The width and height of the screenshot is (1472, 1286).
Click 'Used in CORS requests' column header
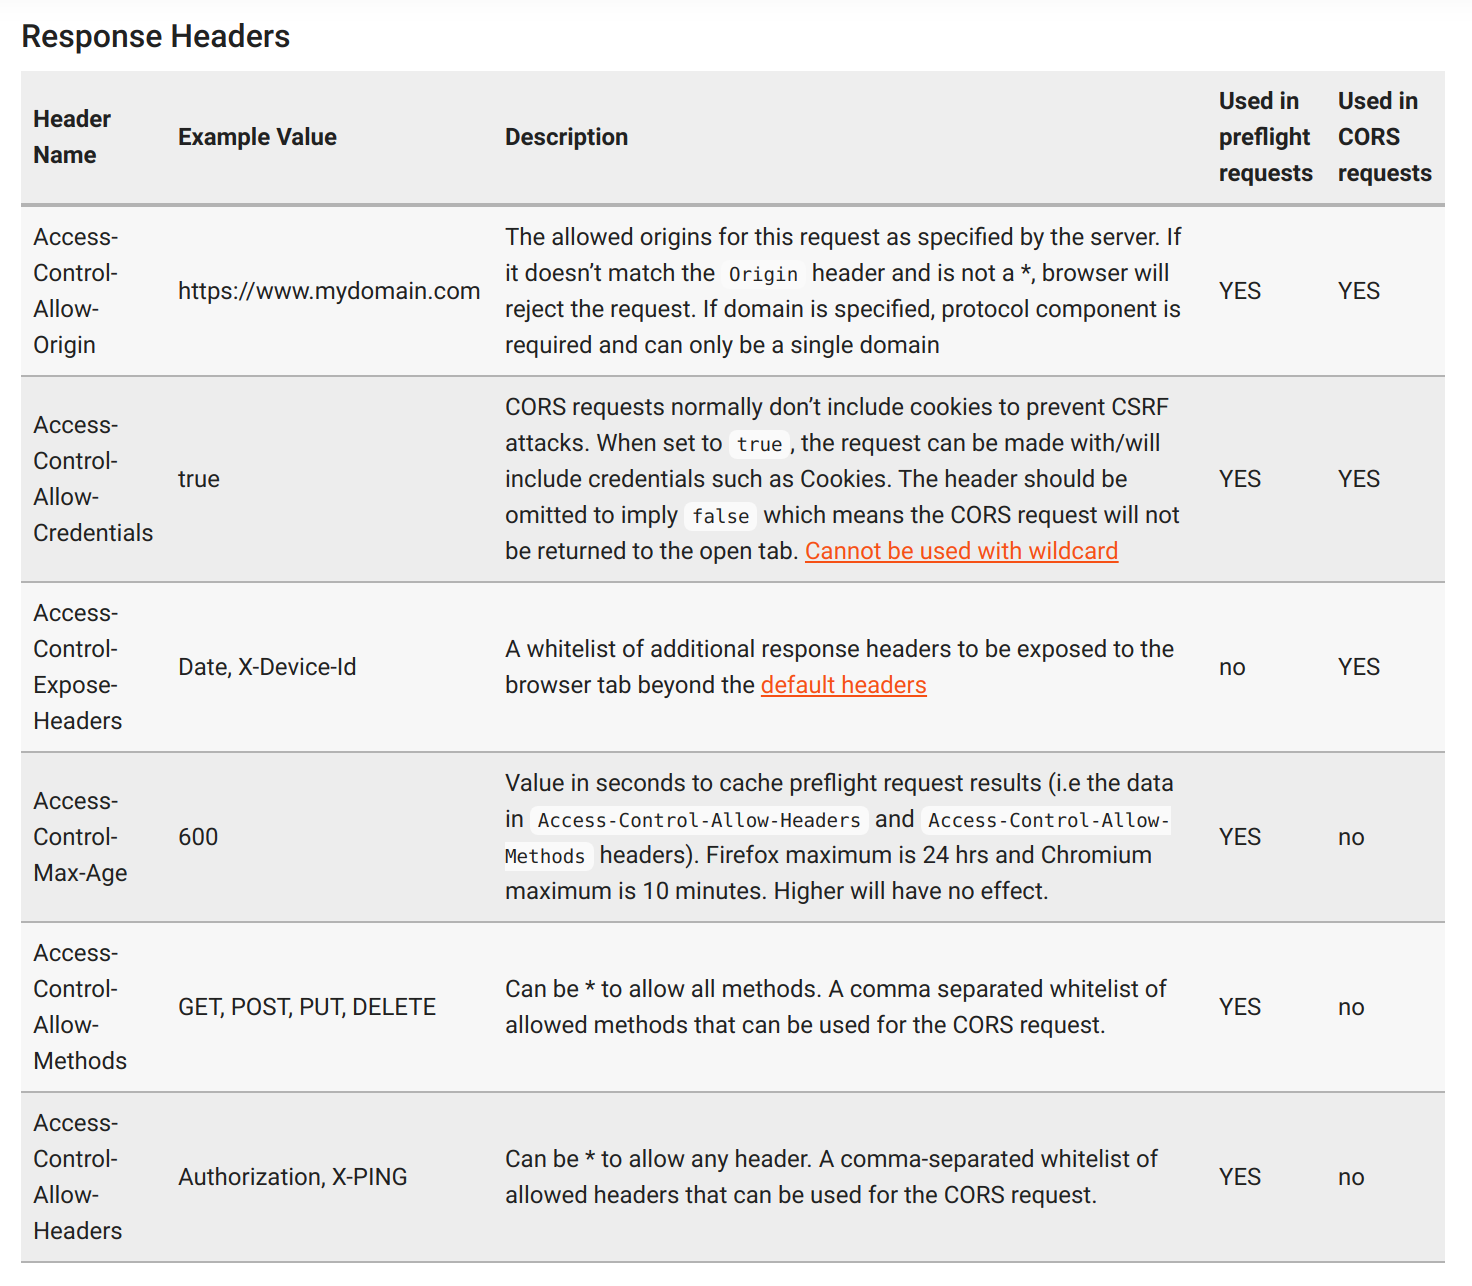pyautogui.click(x=1384, y=137)
